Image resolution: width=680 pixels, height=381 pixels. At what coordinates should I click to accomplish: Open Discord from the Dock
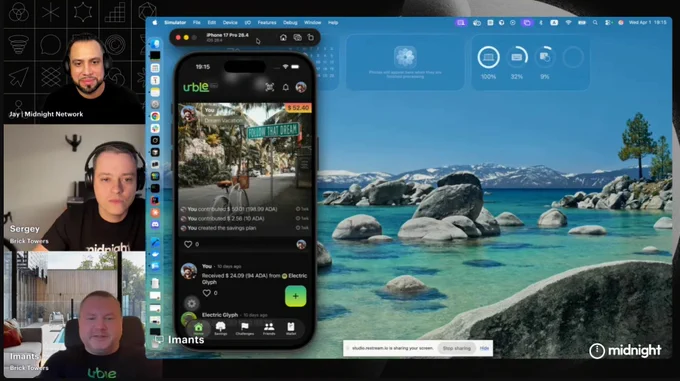(155, 225)
